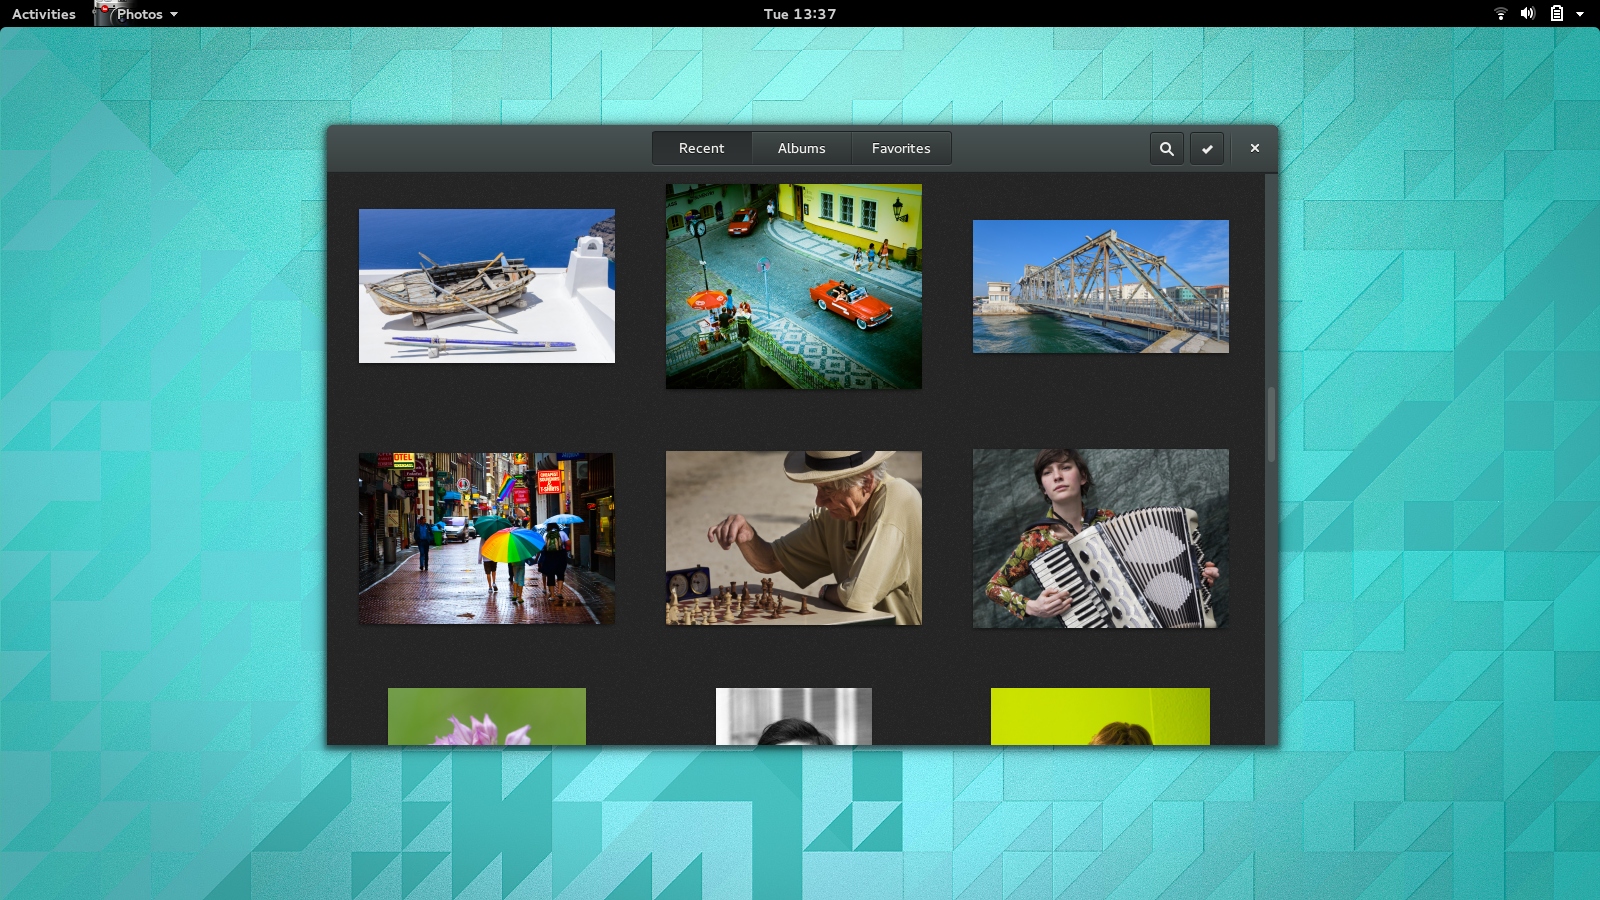Switch to the Recent view
The height and width of the screenshot is (900, 1600).
(702, 148)
